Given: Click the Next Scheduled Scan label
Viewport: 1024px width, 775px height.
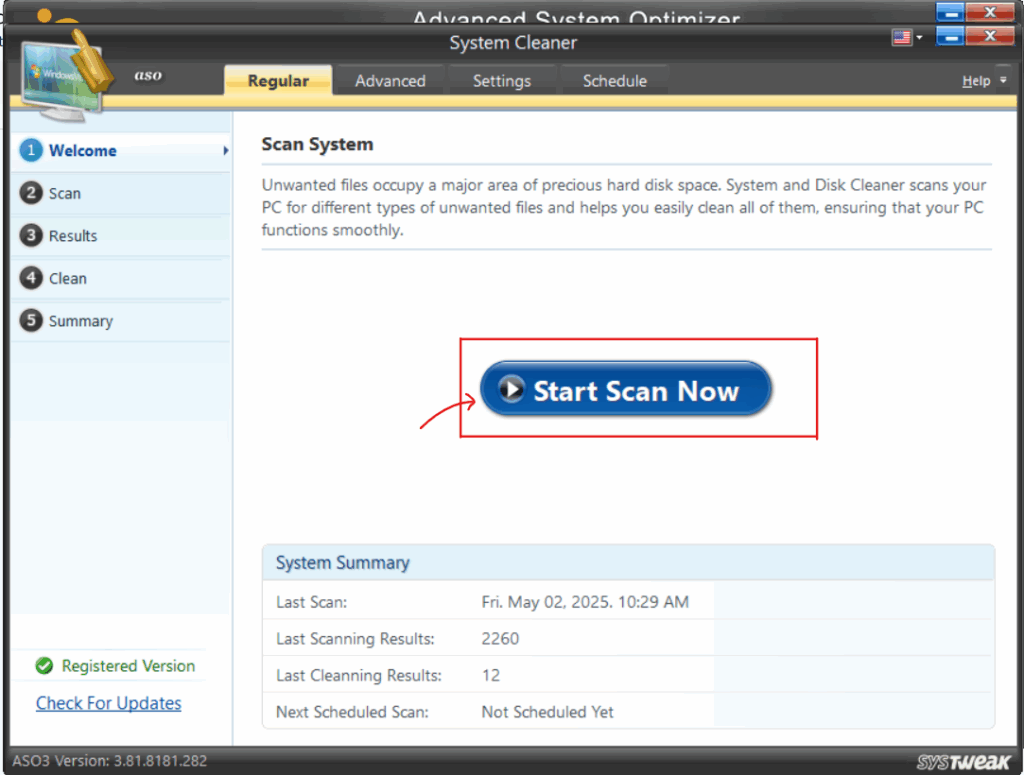Looking at the screenshot, I should coord(352,712).
